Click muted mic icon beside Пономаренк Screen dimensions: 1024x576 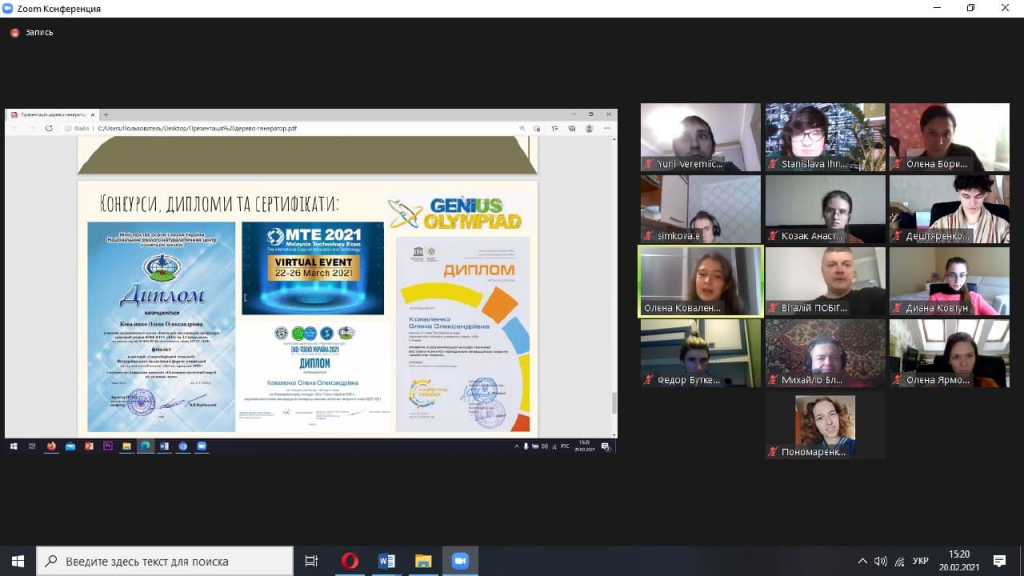point(773,452)
